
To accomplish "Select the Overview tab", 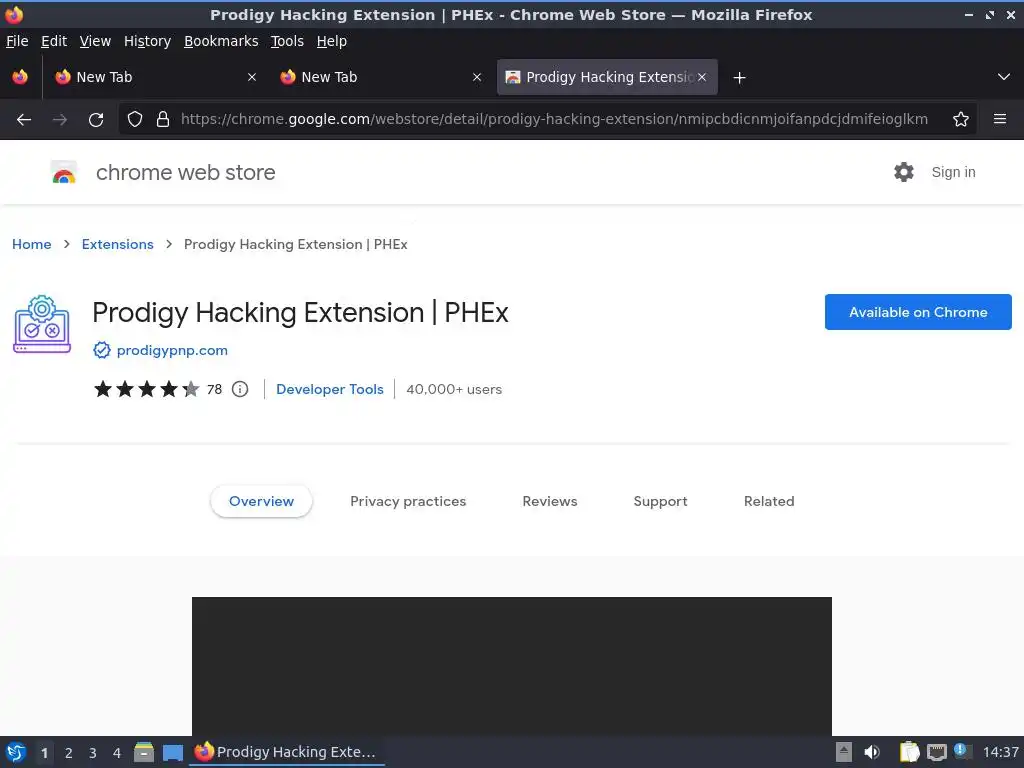I will [x=261, y=501].
